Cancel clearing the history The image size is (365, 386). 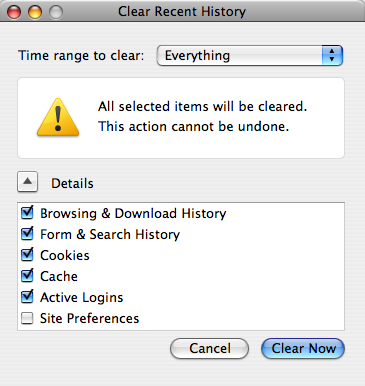[209, 349]
